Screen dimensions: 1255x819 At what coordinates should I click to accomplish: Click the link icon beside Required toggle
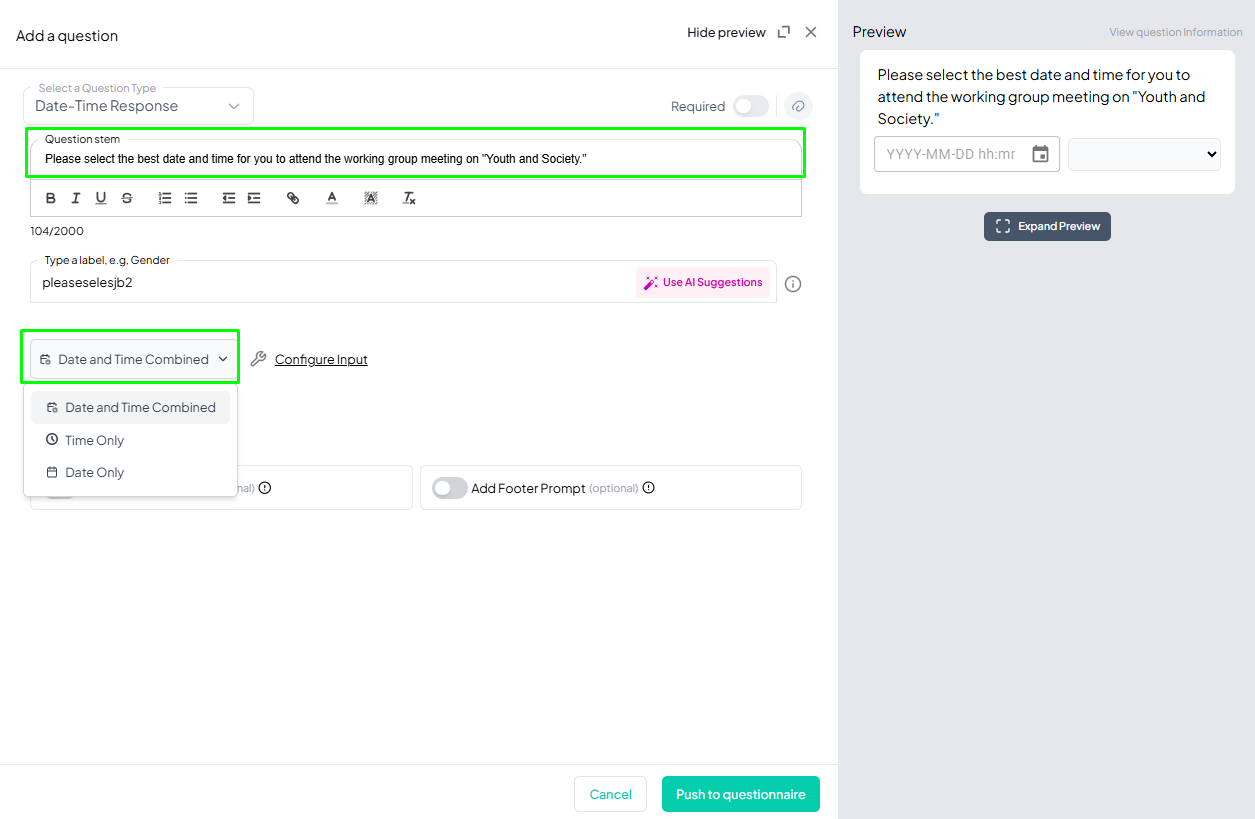tap(798, 106)
